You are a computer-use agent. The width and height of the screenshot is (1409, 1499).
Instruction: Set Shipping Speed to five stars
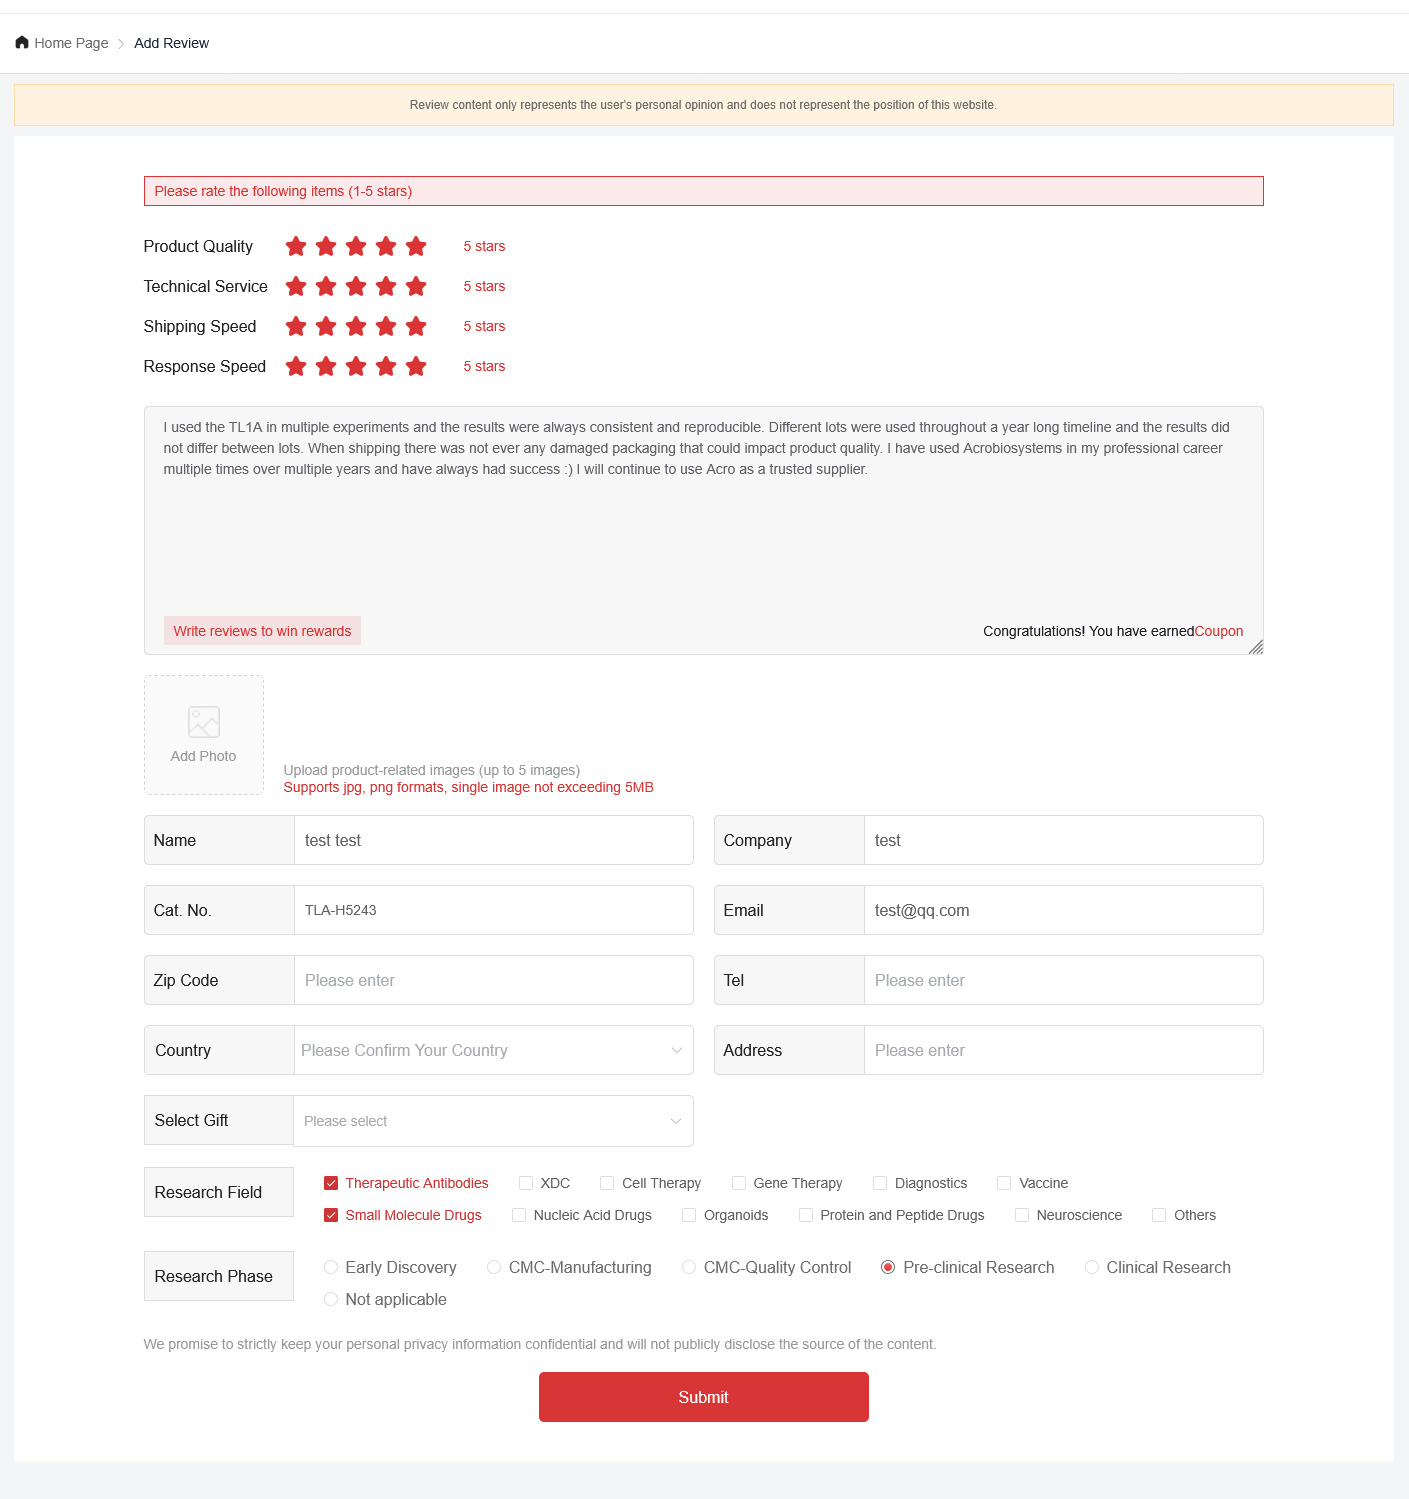pyautogui.click(x=416, y=326)
